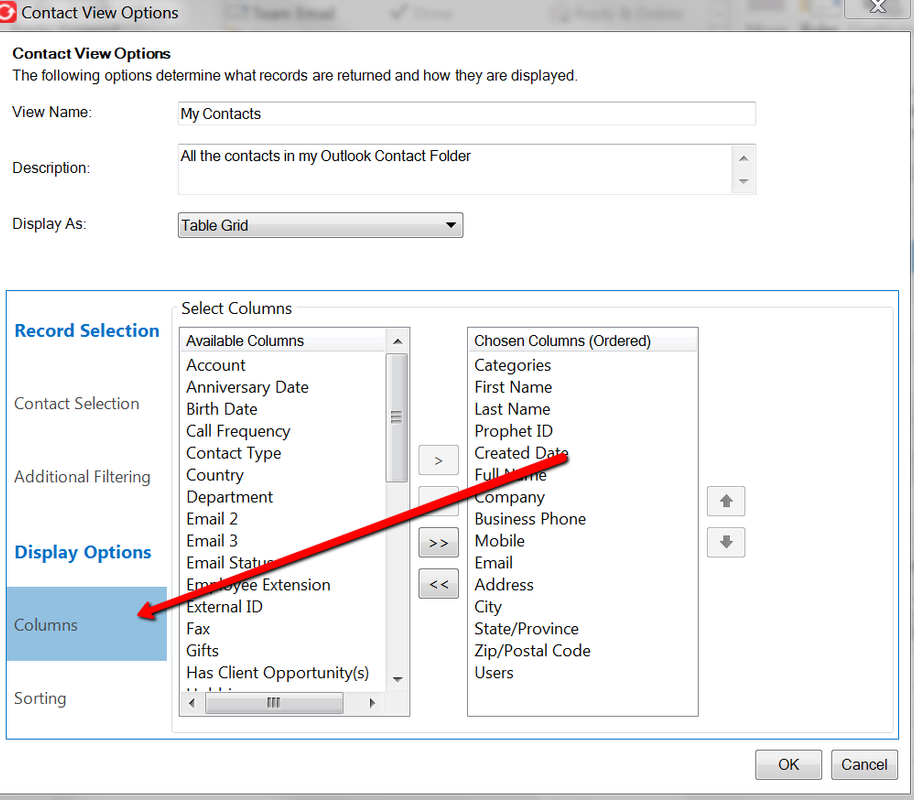Click the move column up arrow button

pos(726,501)
